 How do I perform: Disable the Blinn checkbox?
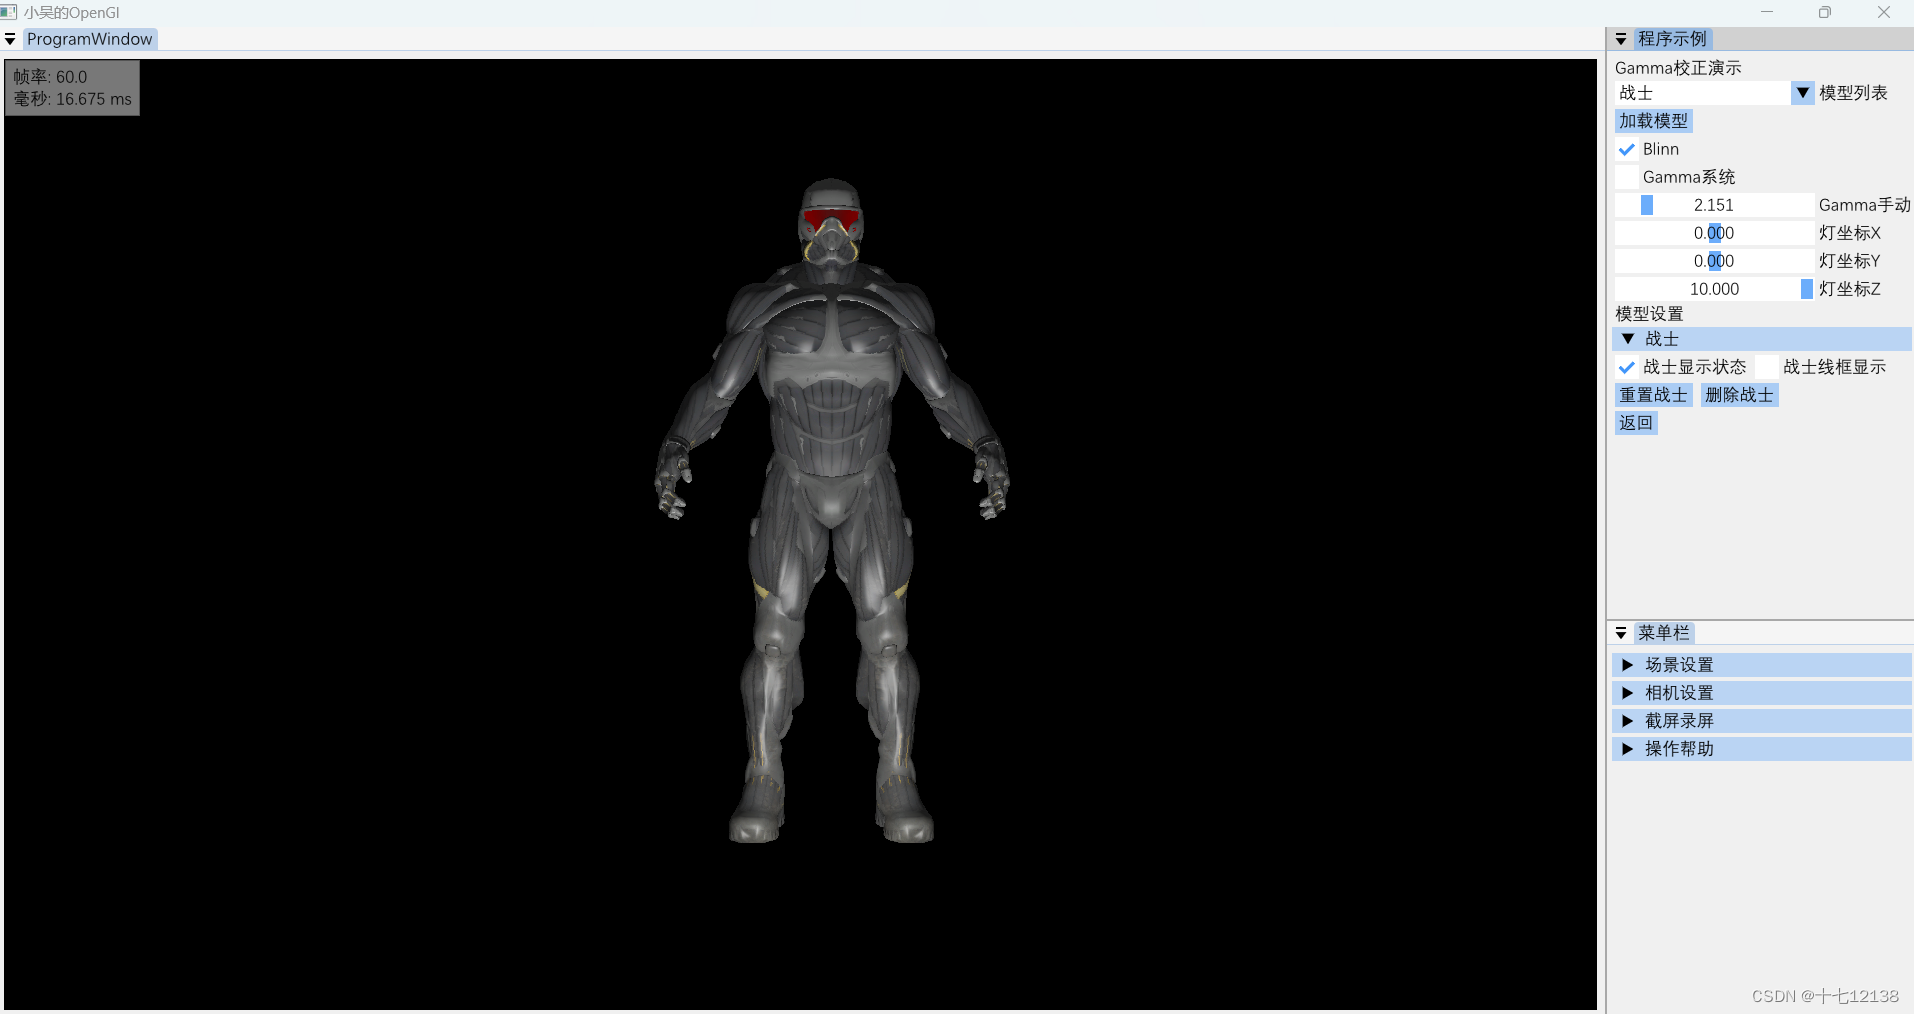(x=1625, y=149)
